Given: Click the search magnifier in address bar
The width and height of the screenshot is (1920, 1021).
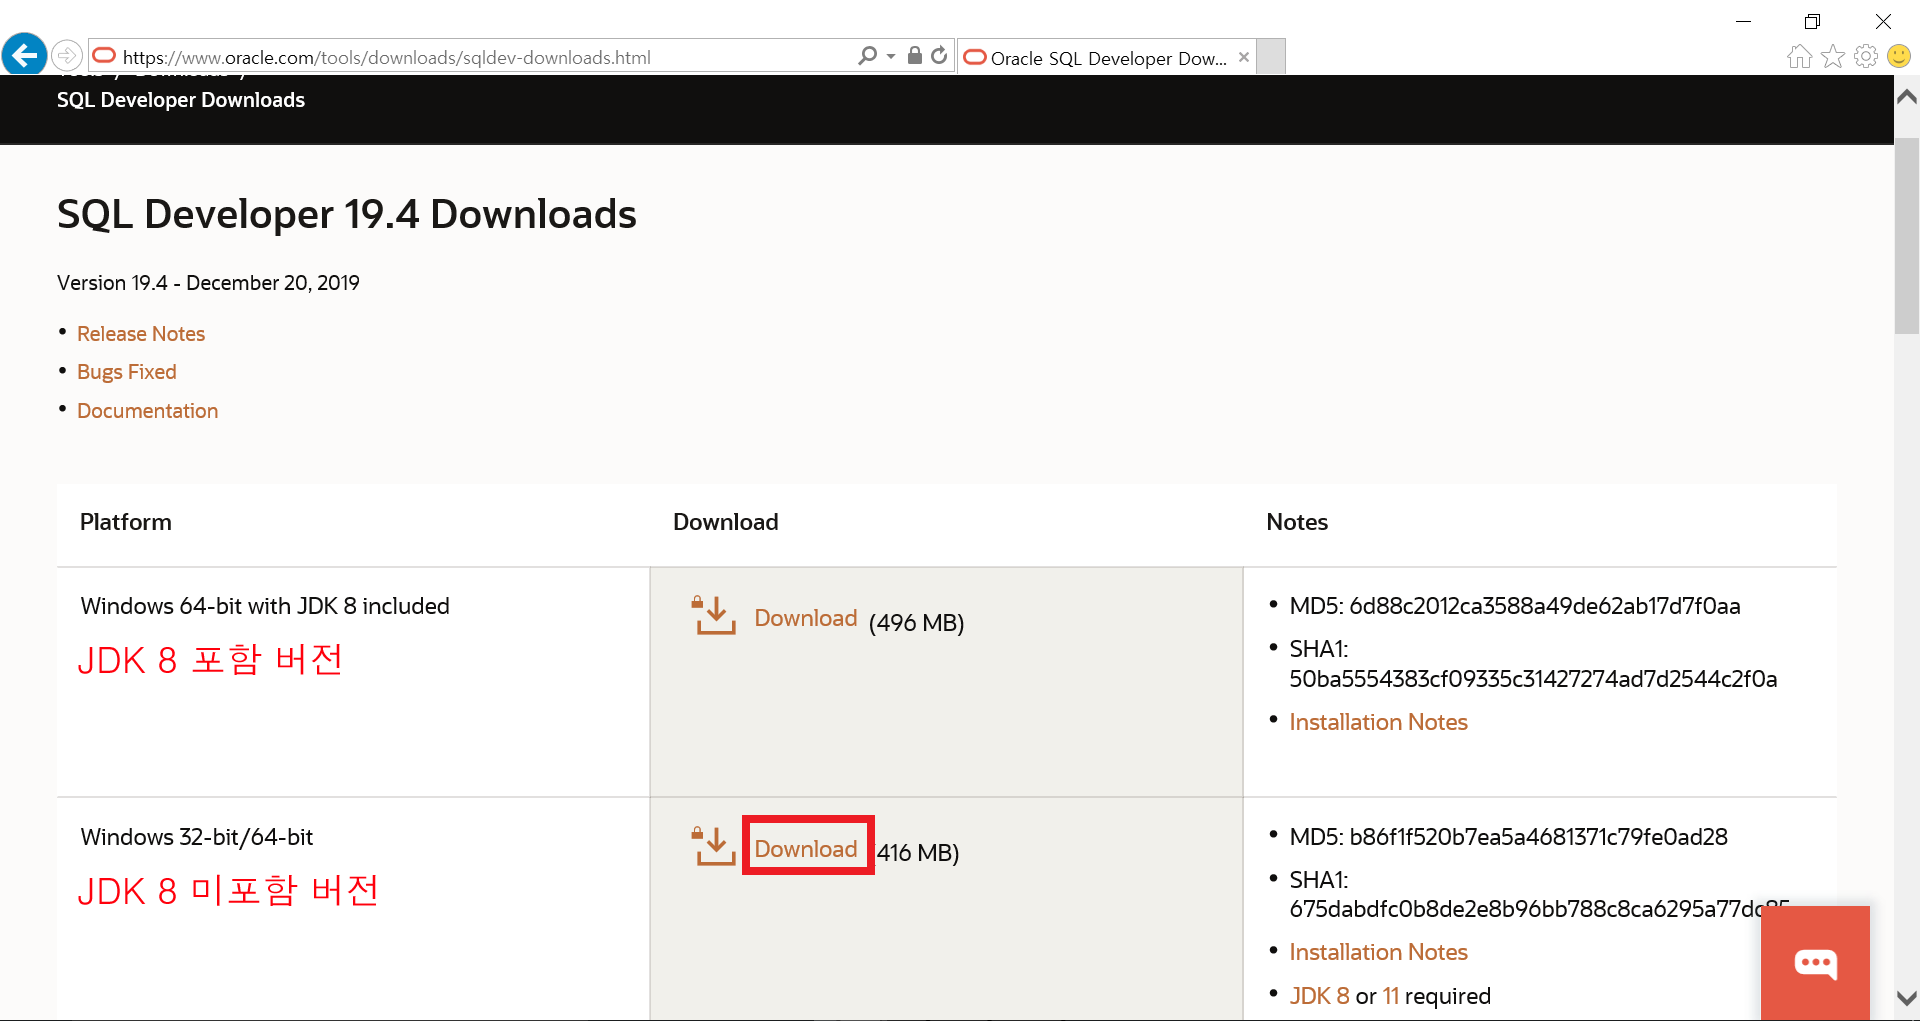Looking at the screenshot, I should [x=867, y=56].
